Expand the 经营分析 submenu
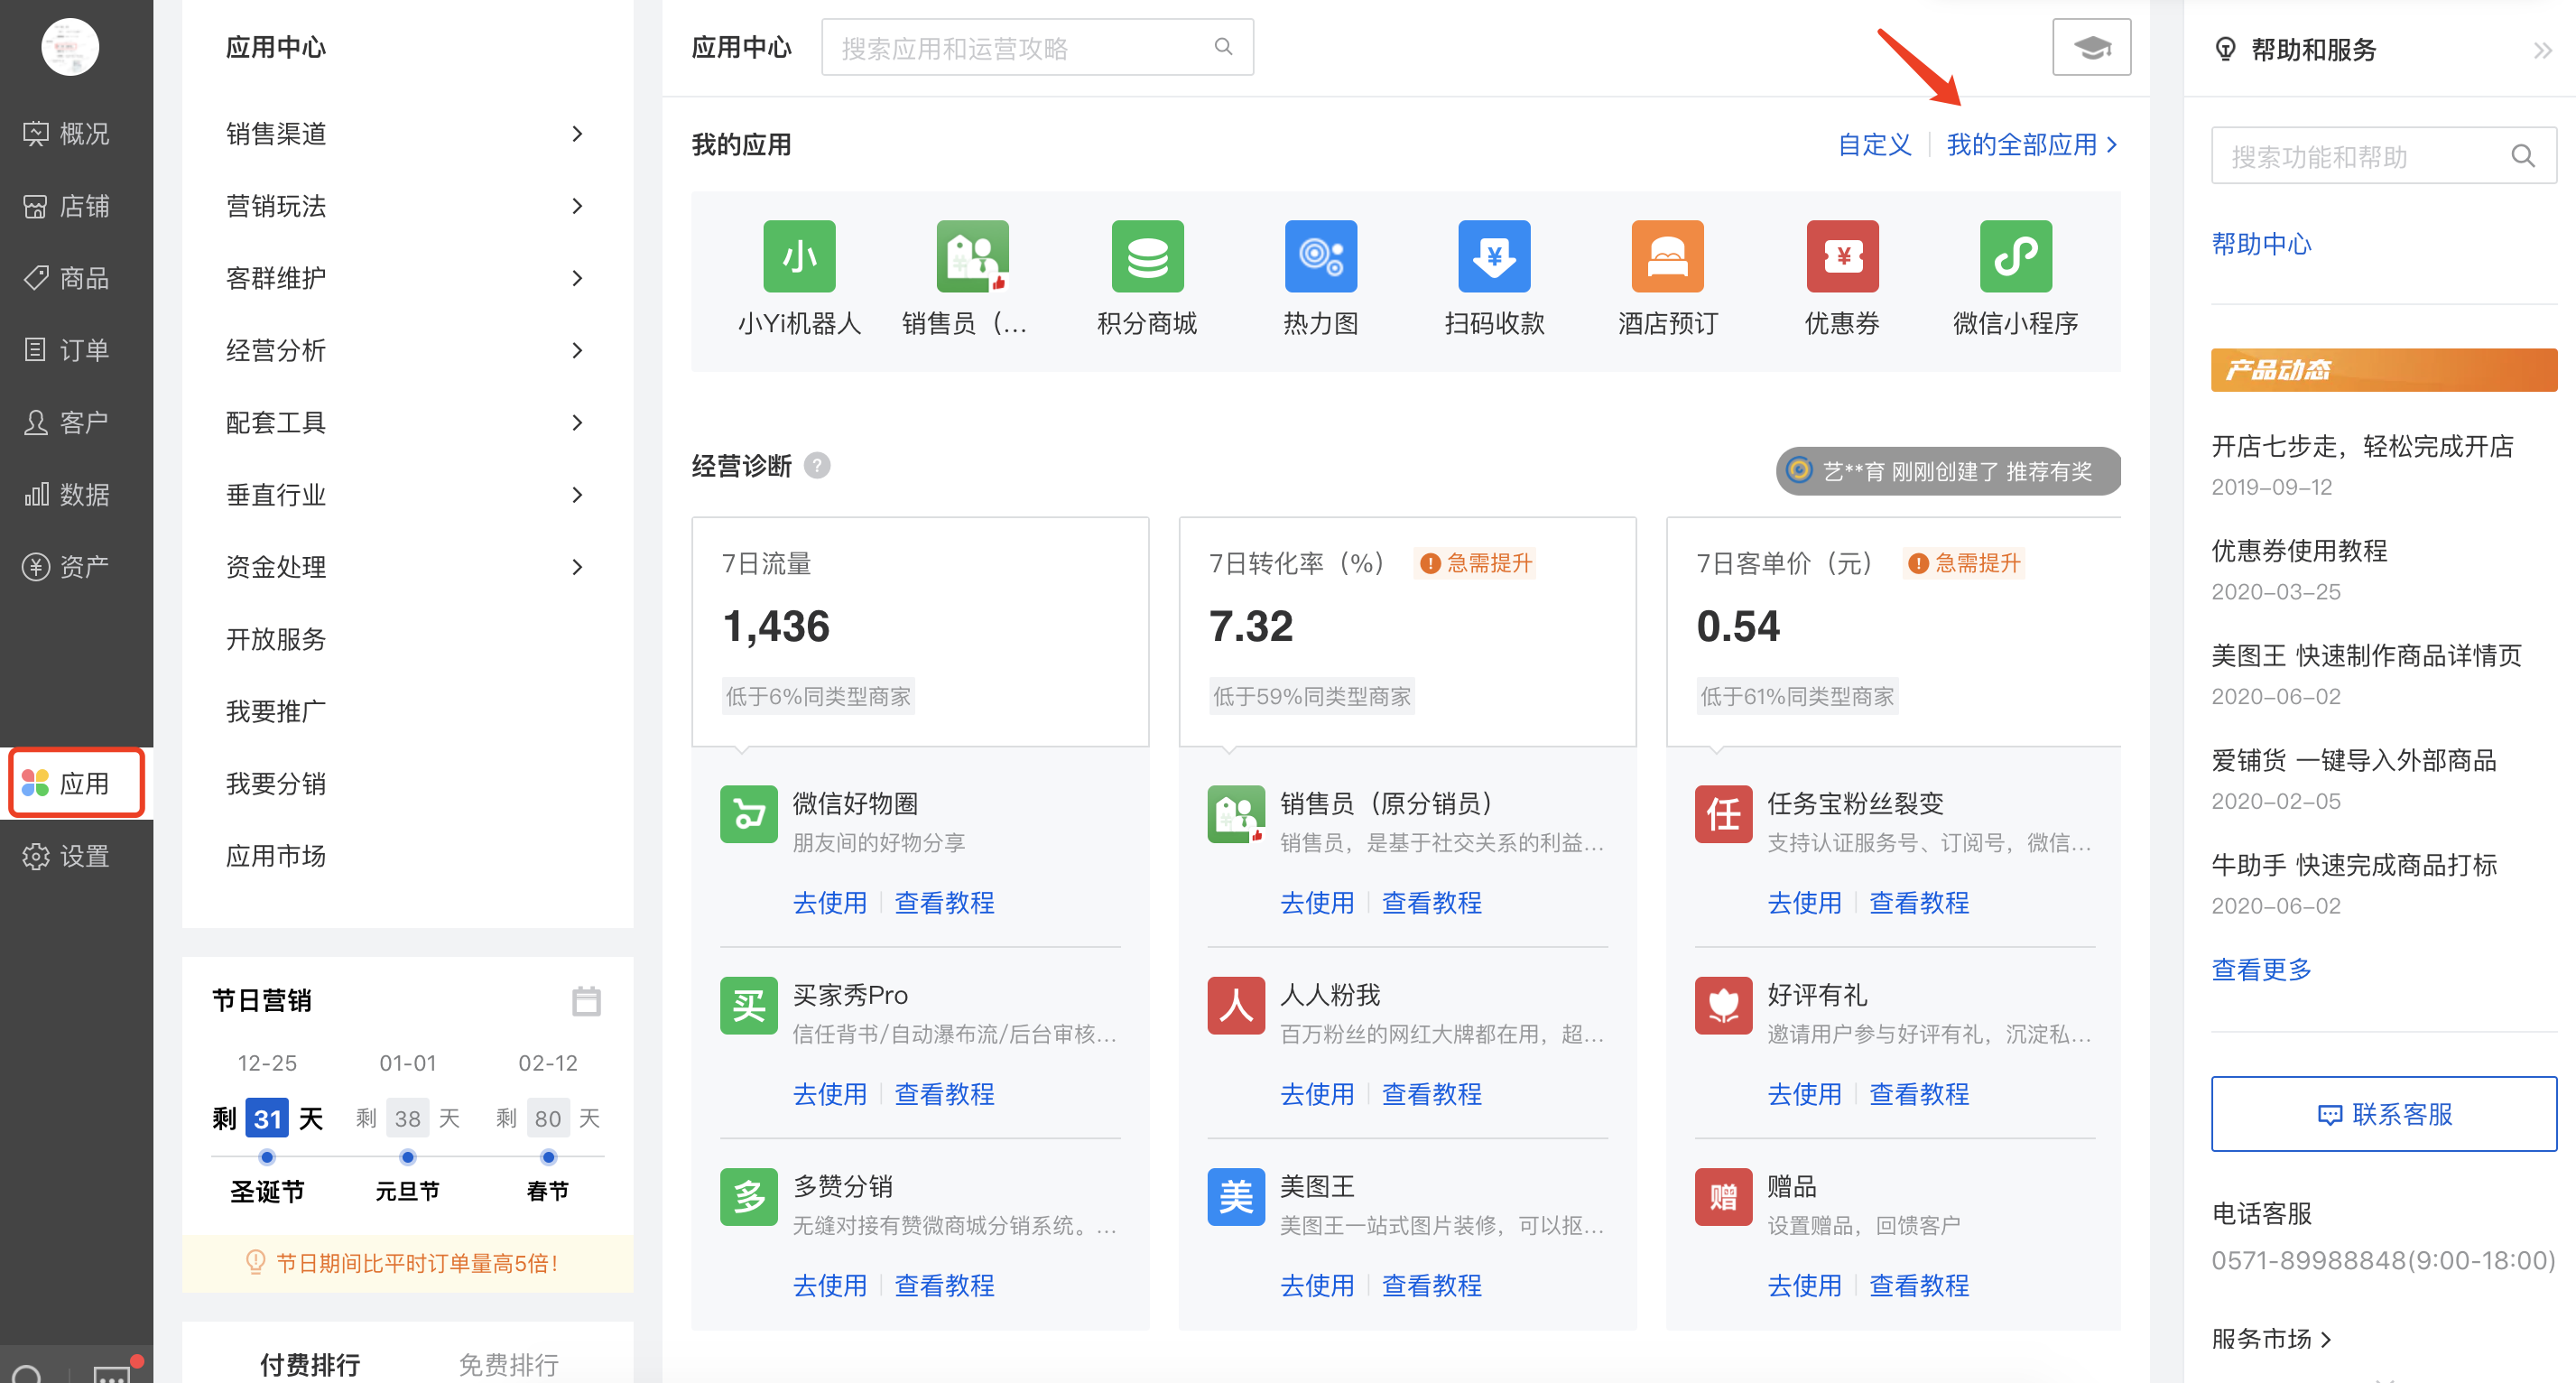The height and width of the screenshot is (1383, 2576). point(576,350)
